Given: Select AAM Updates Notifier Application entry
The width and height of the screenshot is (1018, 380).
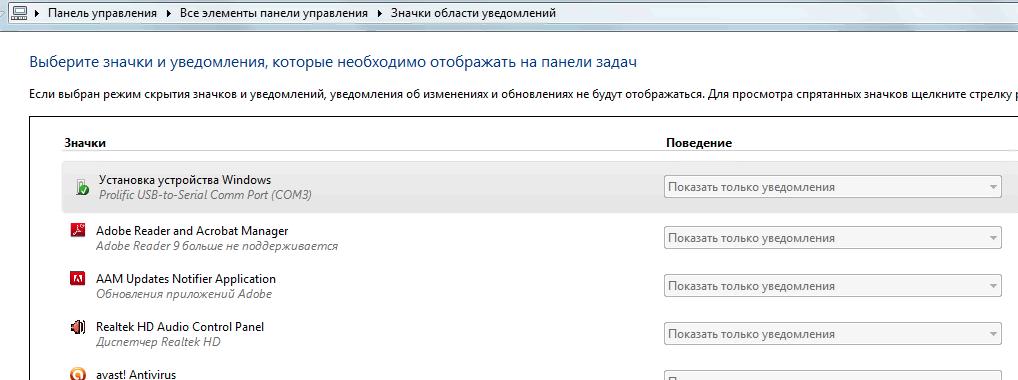Looking at the screenshot, I should coord(186,279).
